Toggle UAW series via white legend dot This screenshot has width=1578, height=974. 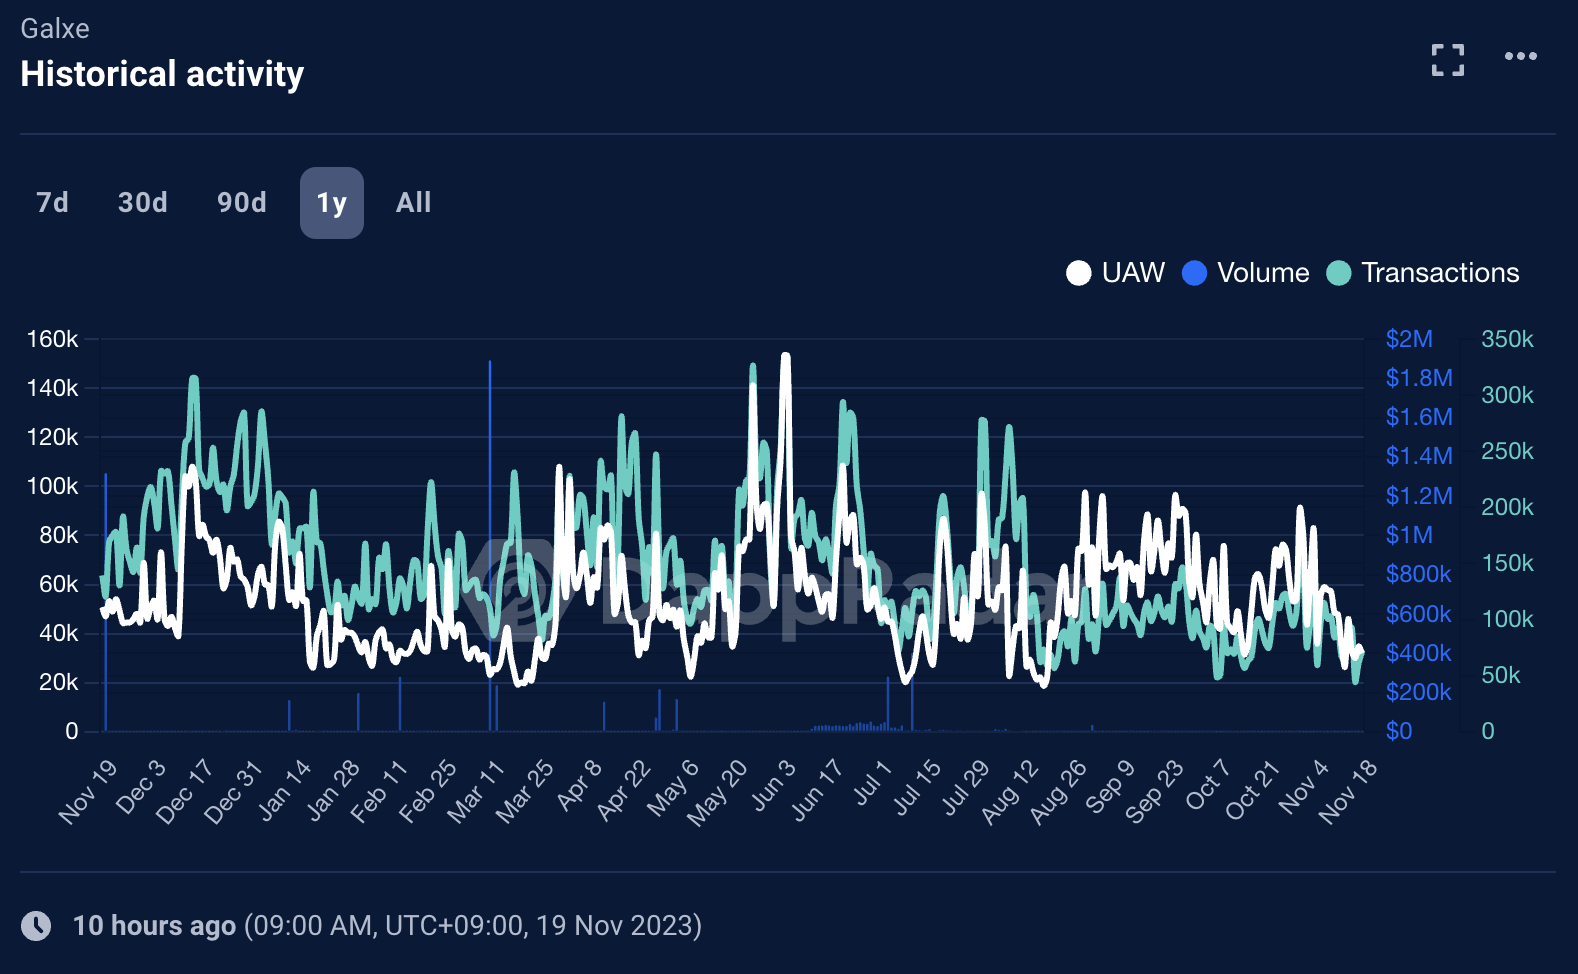(1078, 273)
